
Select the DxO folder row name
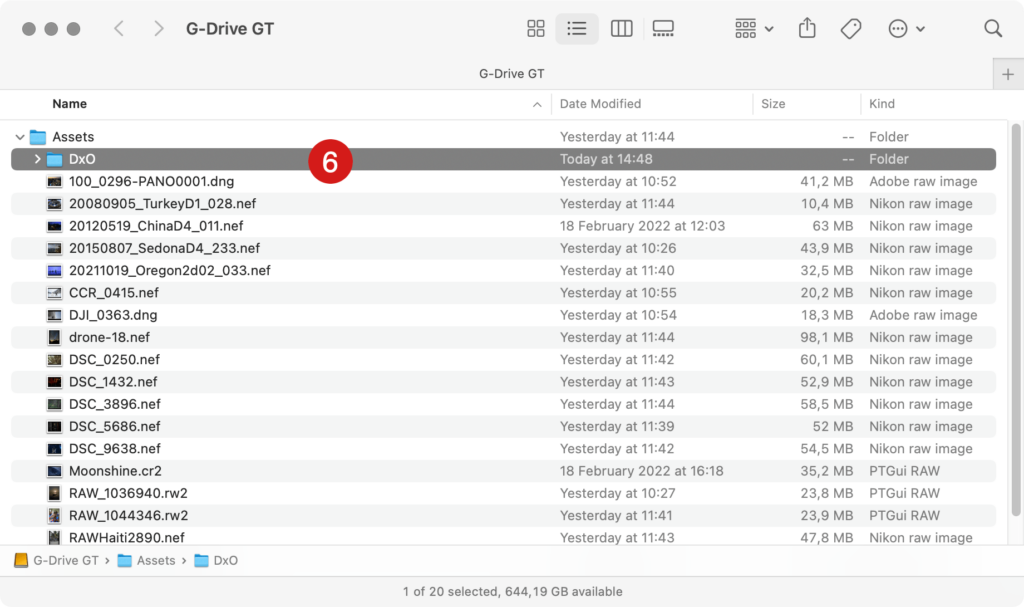pyautogui.click(x=82, y=159)
